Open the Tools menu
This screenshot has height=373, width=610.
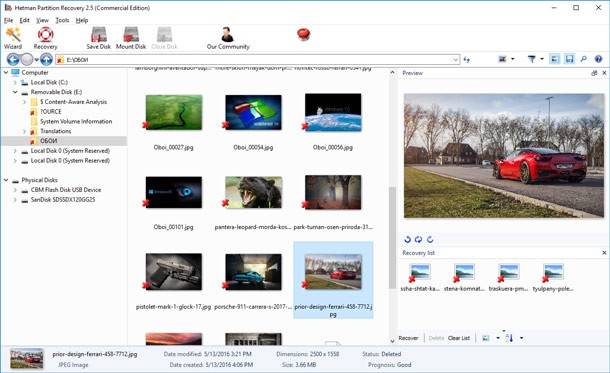point(62,20)
